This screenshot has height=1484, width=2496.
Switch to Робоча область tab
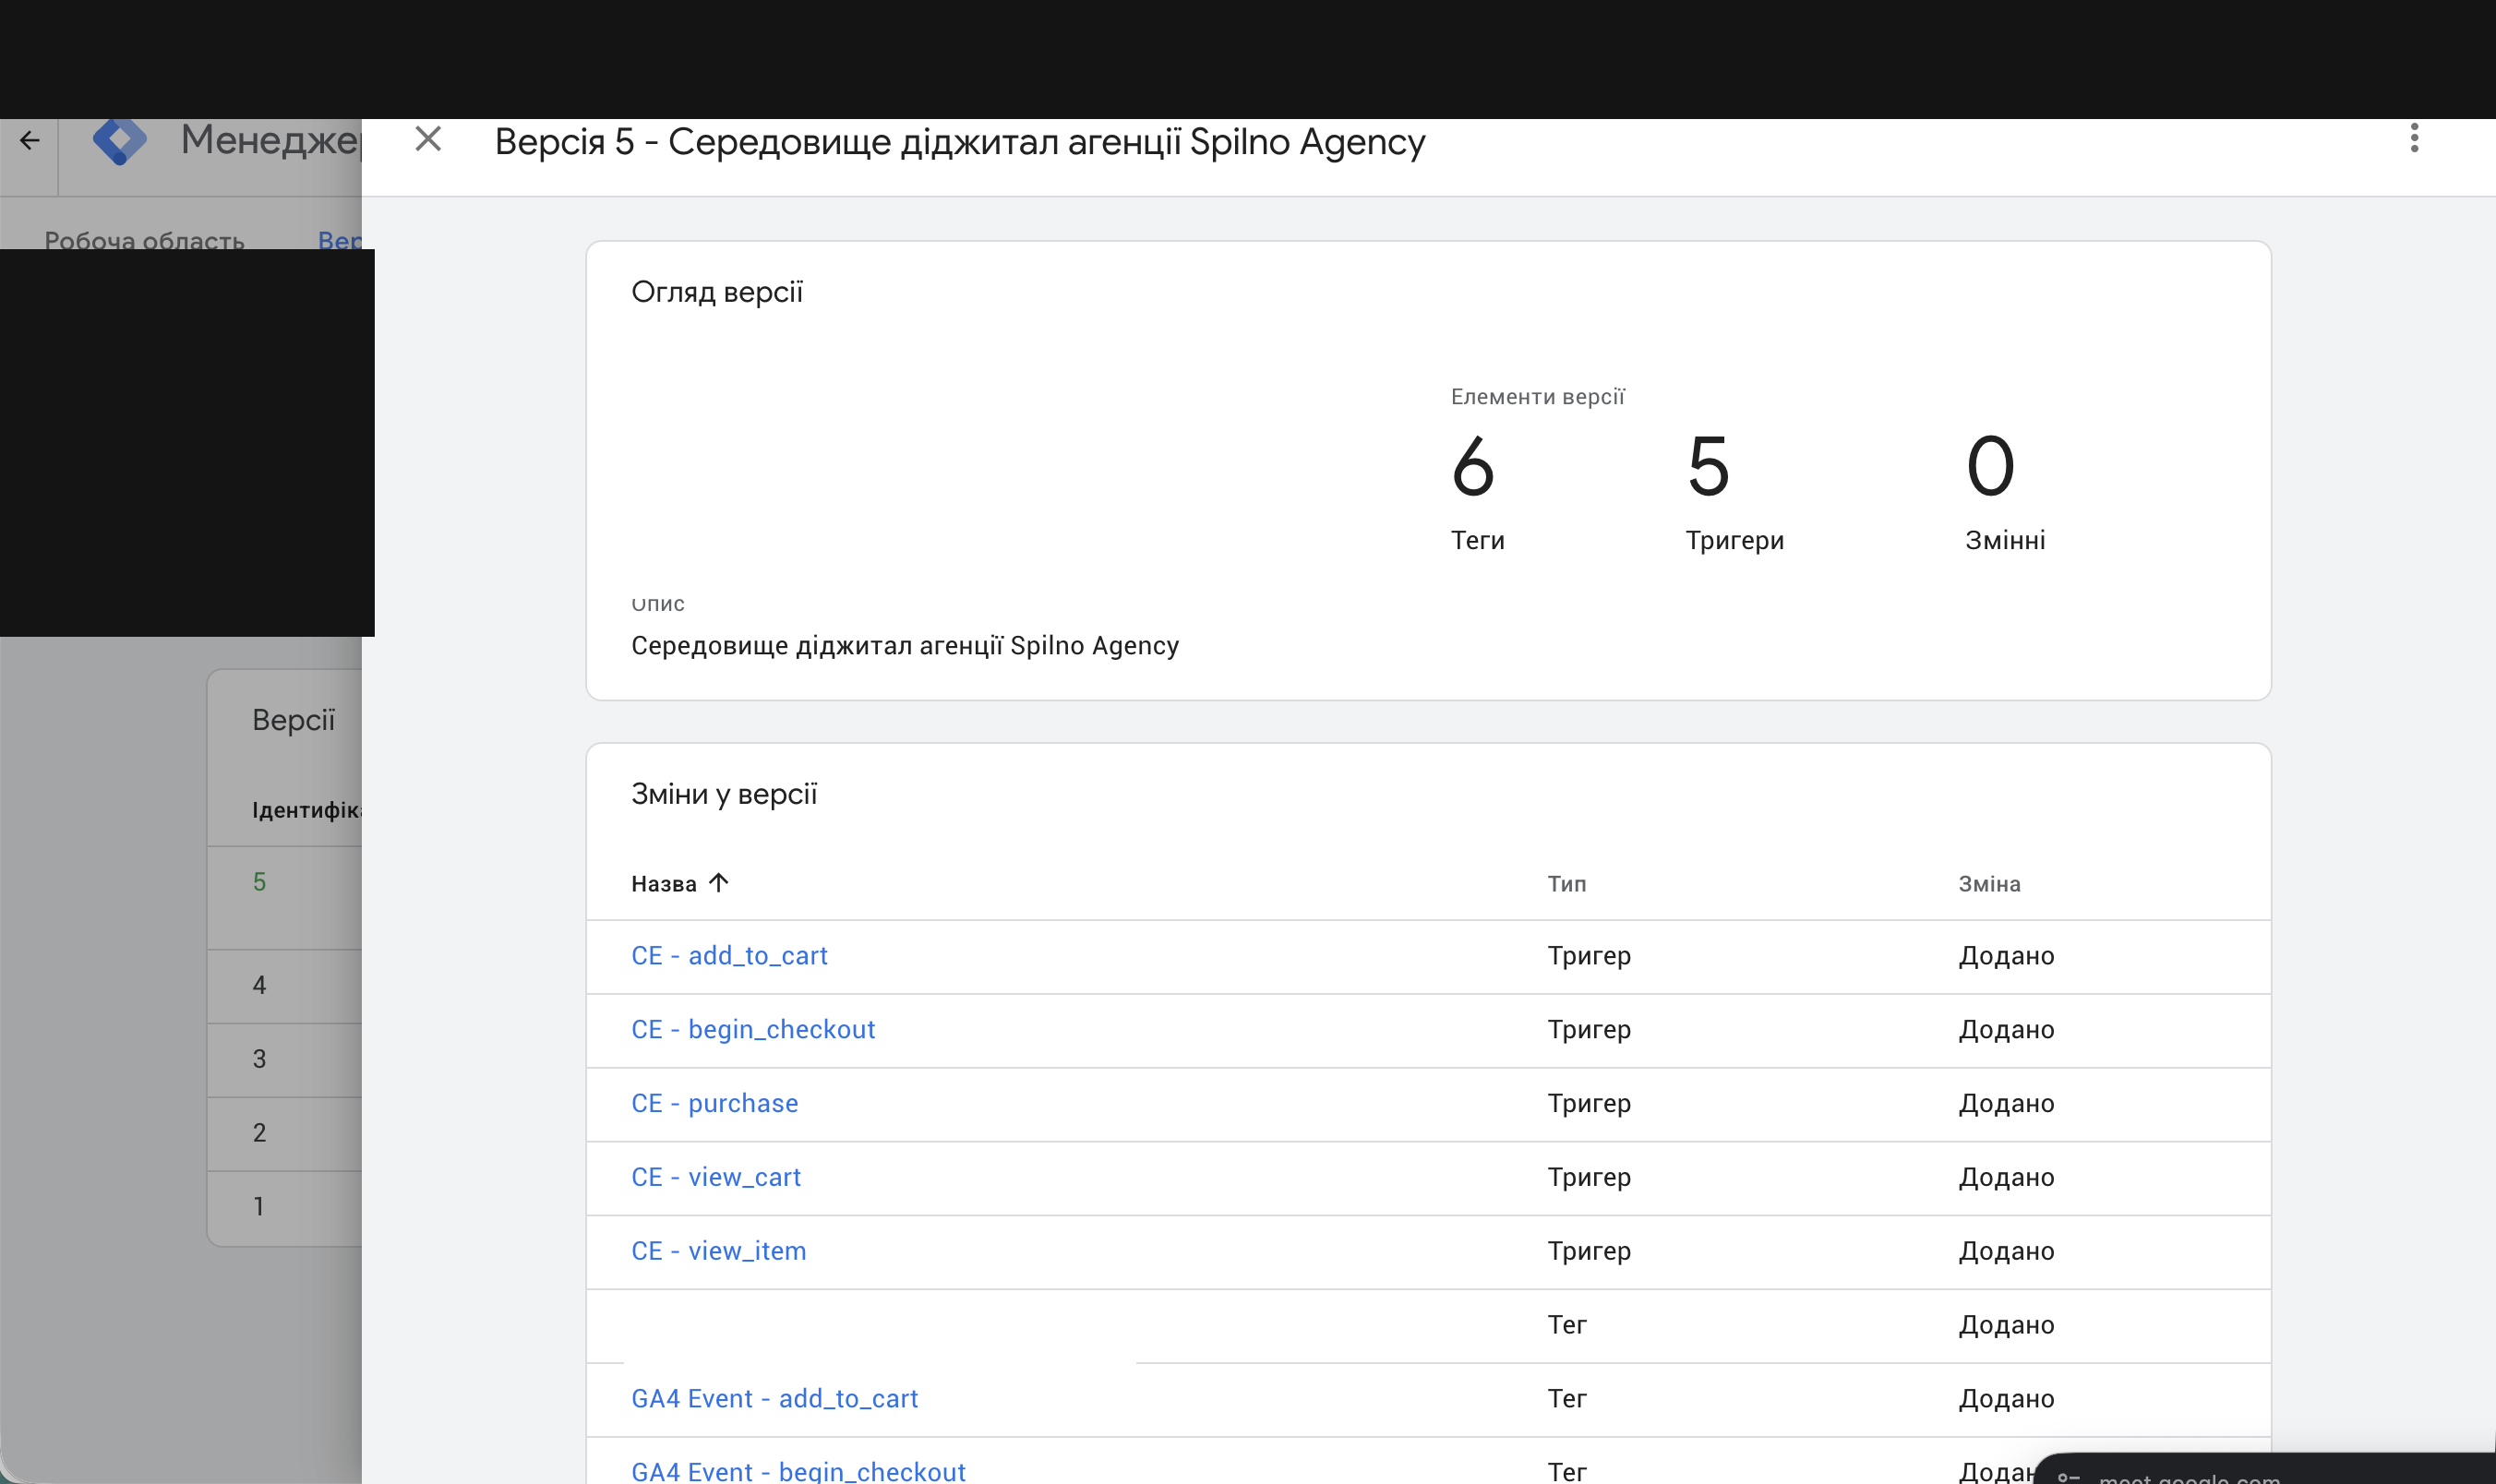coord(144,240)
